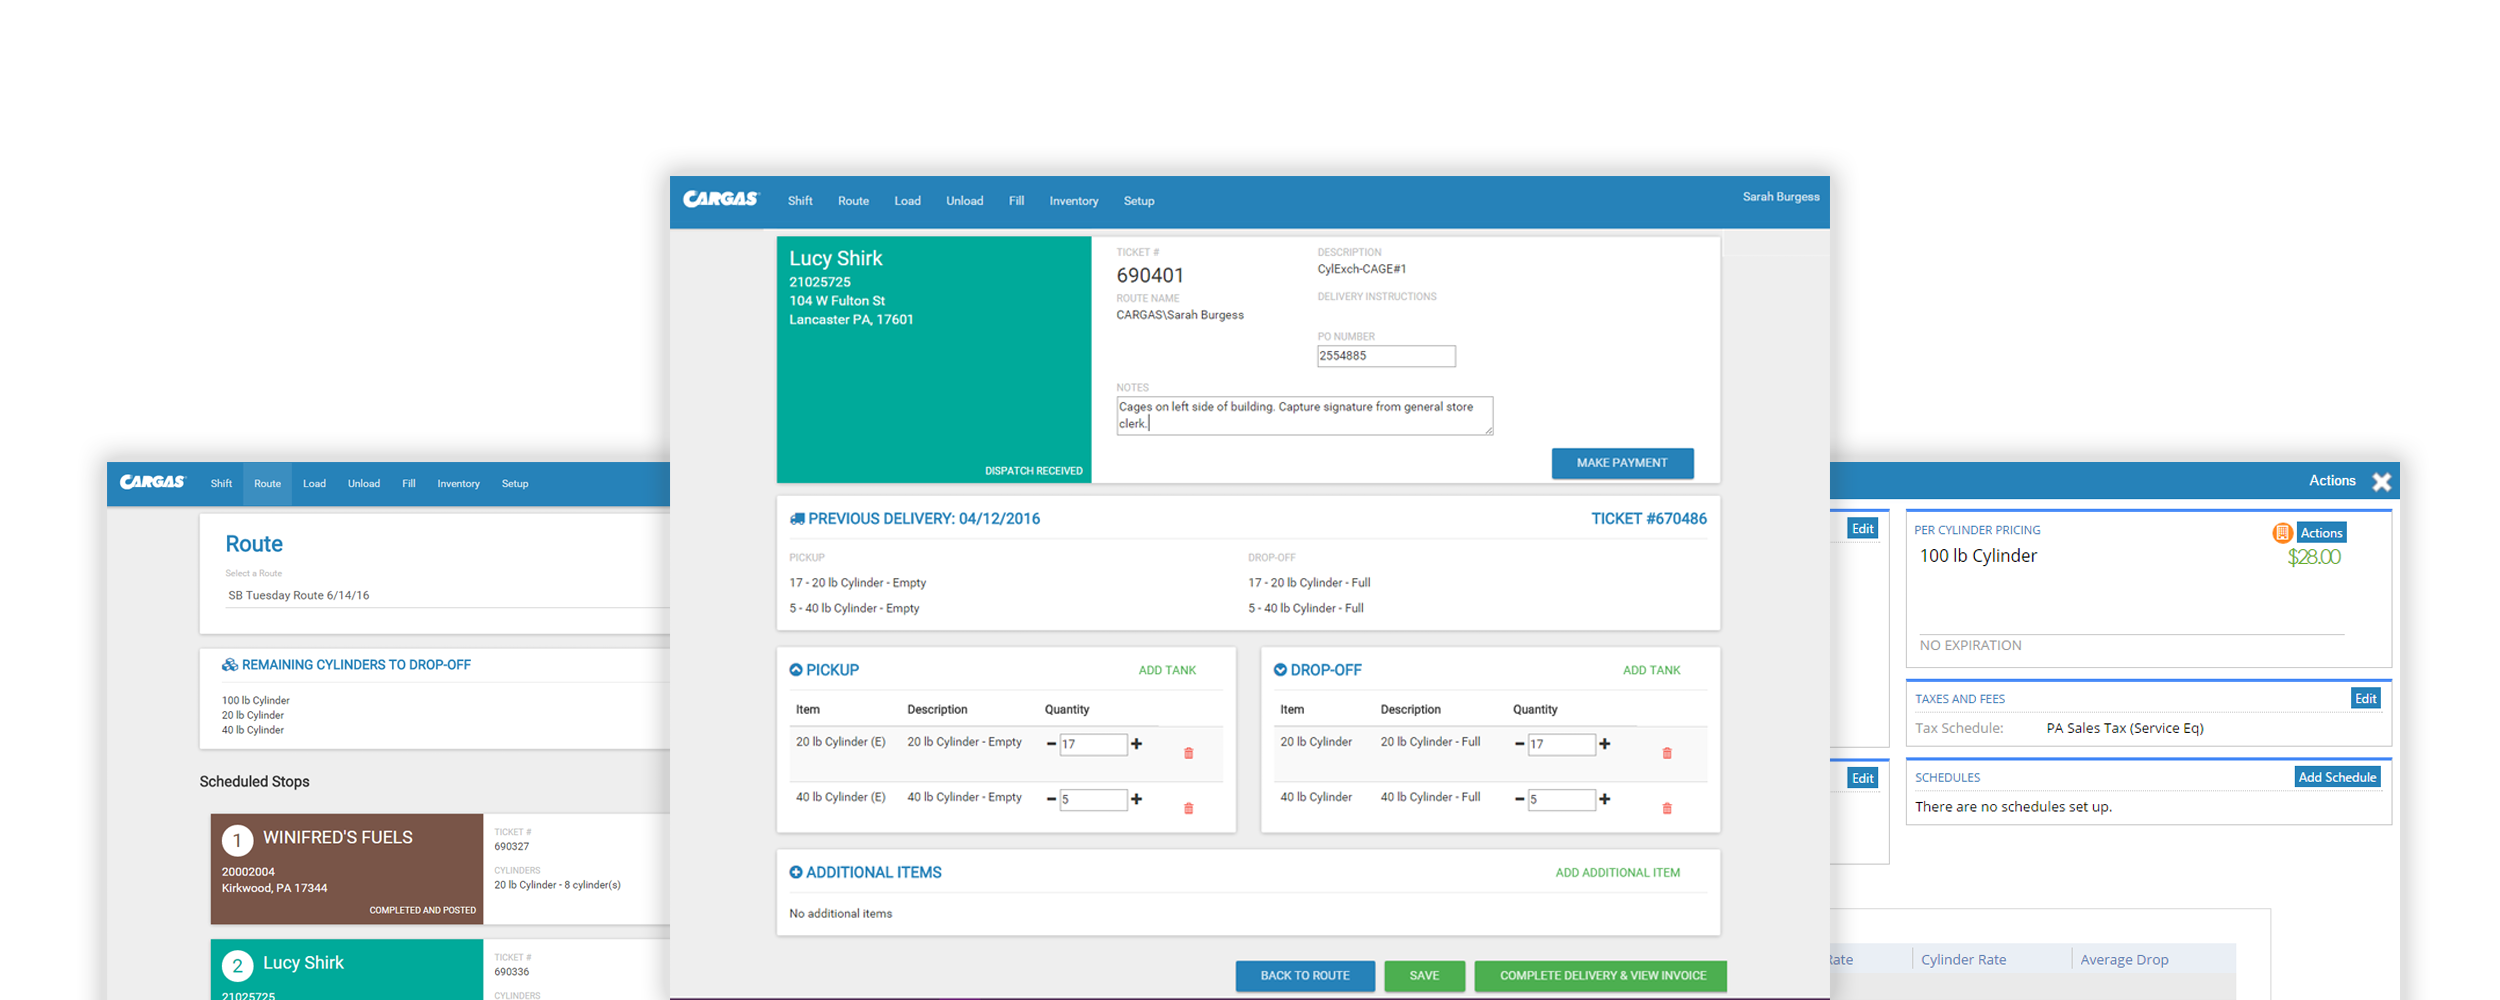2500x1000 pixels.
Task: Decrease quantity of 40 lb Cylinder drop-off
Action: click(1520, 799)
